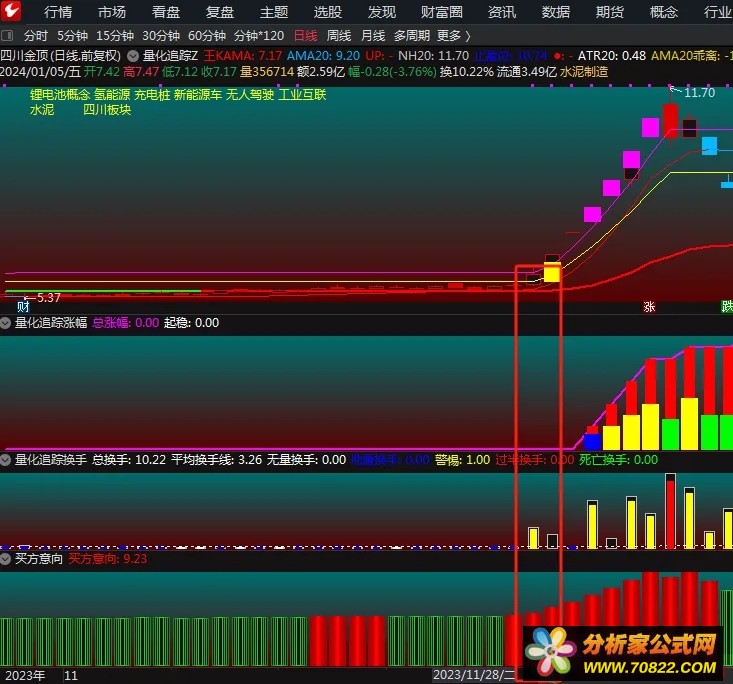
Task: Click the 新能源车 concept tag
Action: tap(198, 94)
